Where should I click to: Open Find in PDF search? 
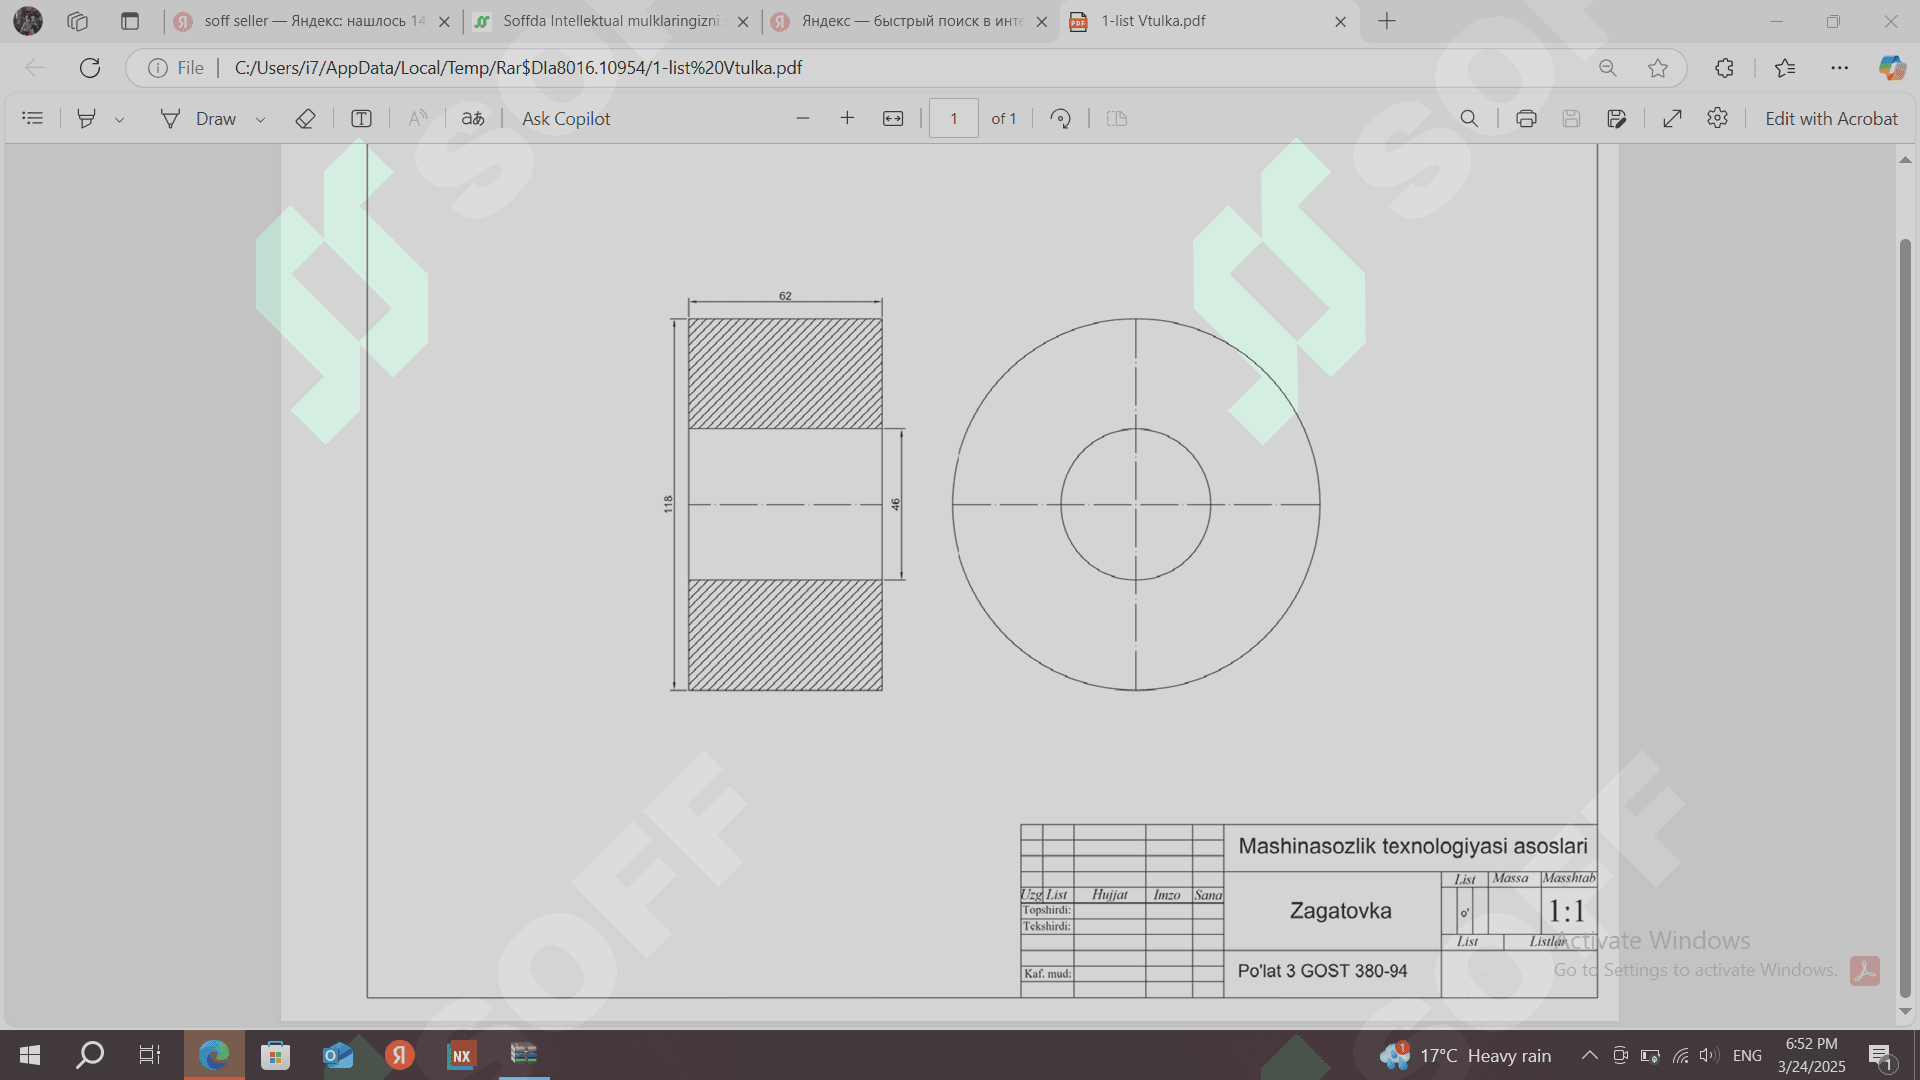coord(1469,118)
